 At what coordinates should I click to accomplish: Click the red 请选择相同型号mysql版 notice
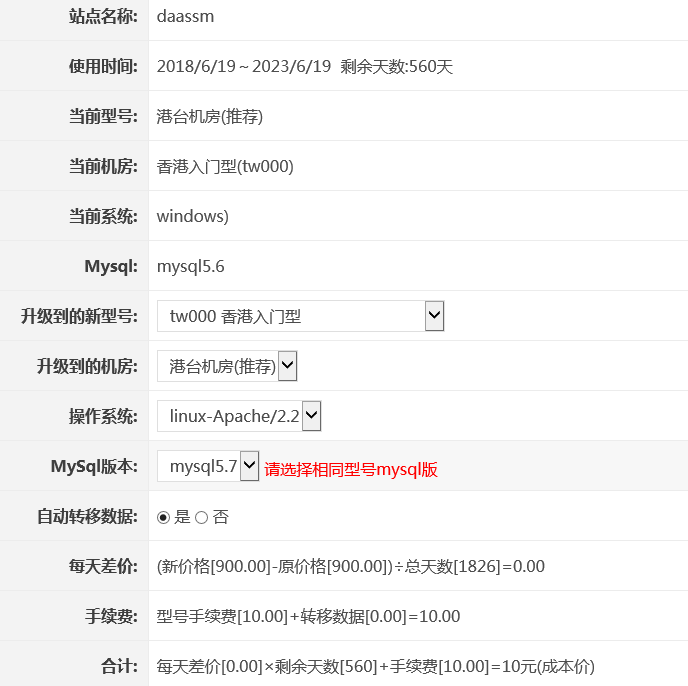[x=351, y=469]
